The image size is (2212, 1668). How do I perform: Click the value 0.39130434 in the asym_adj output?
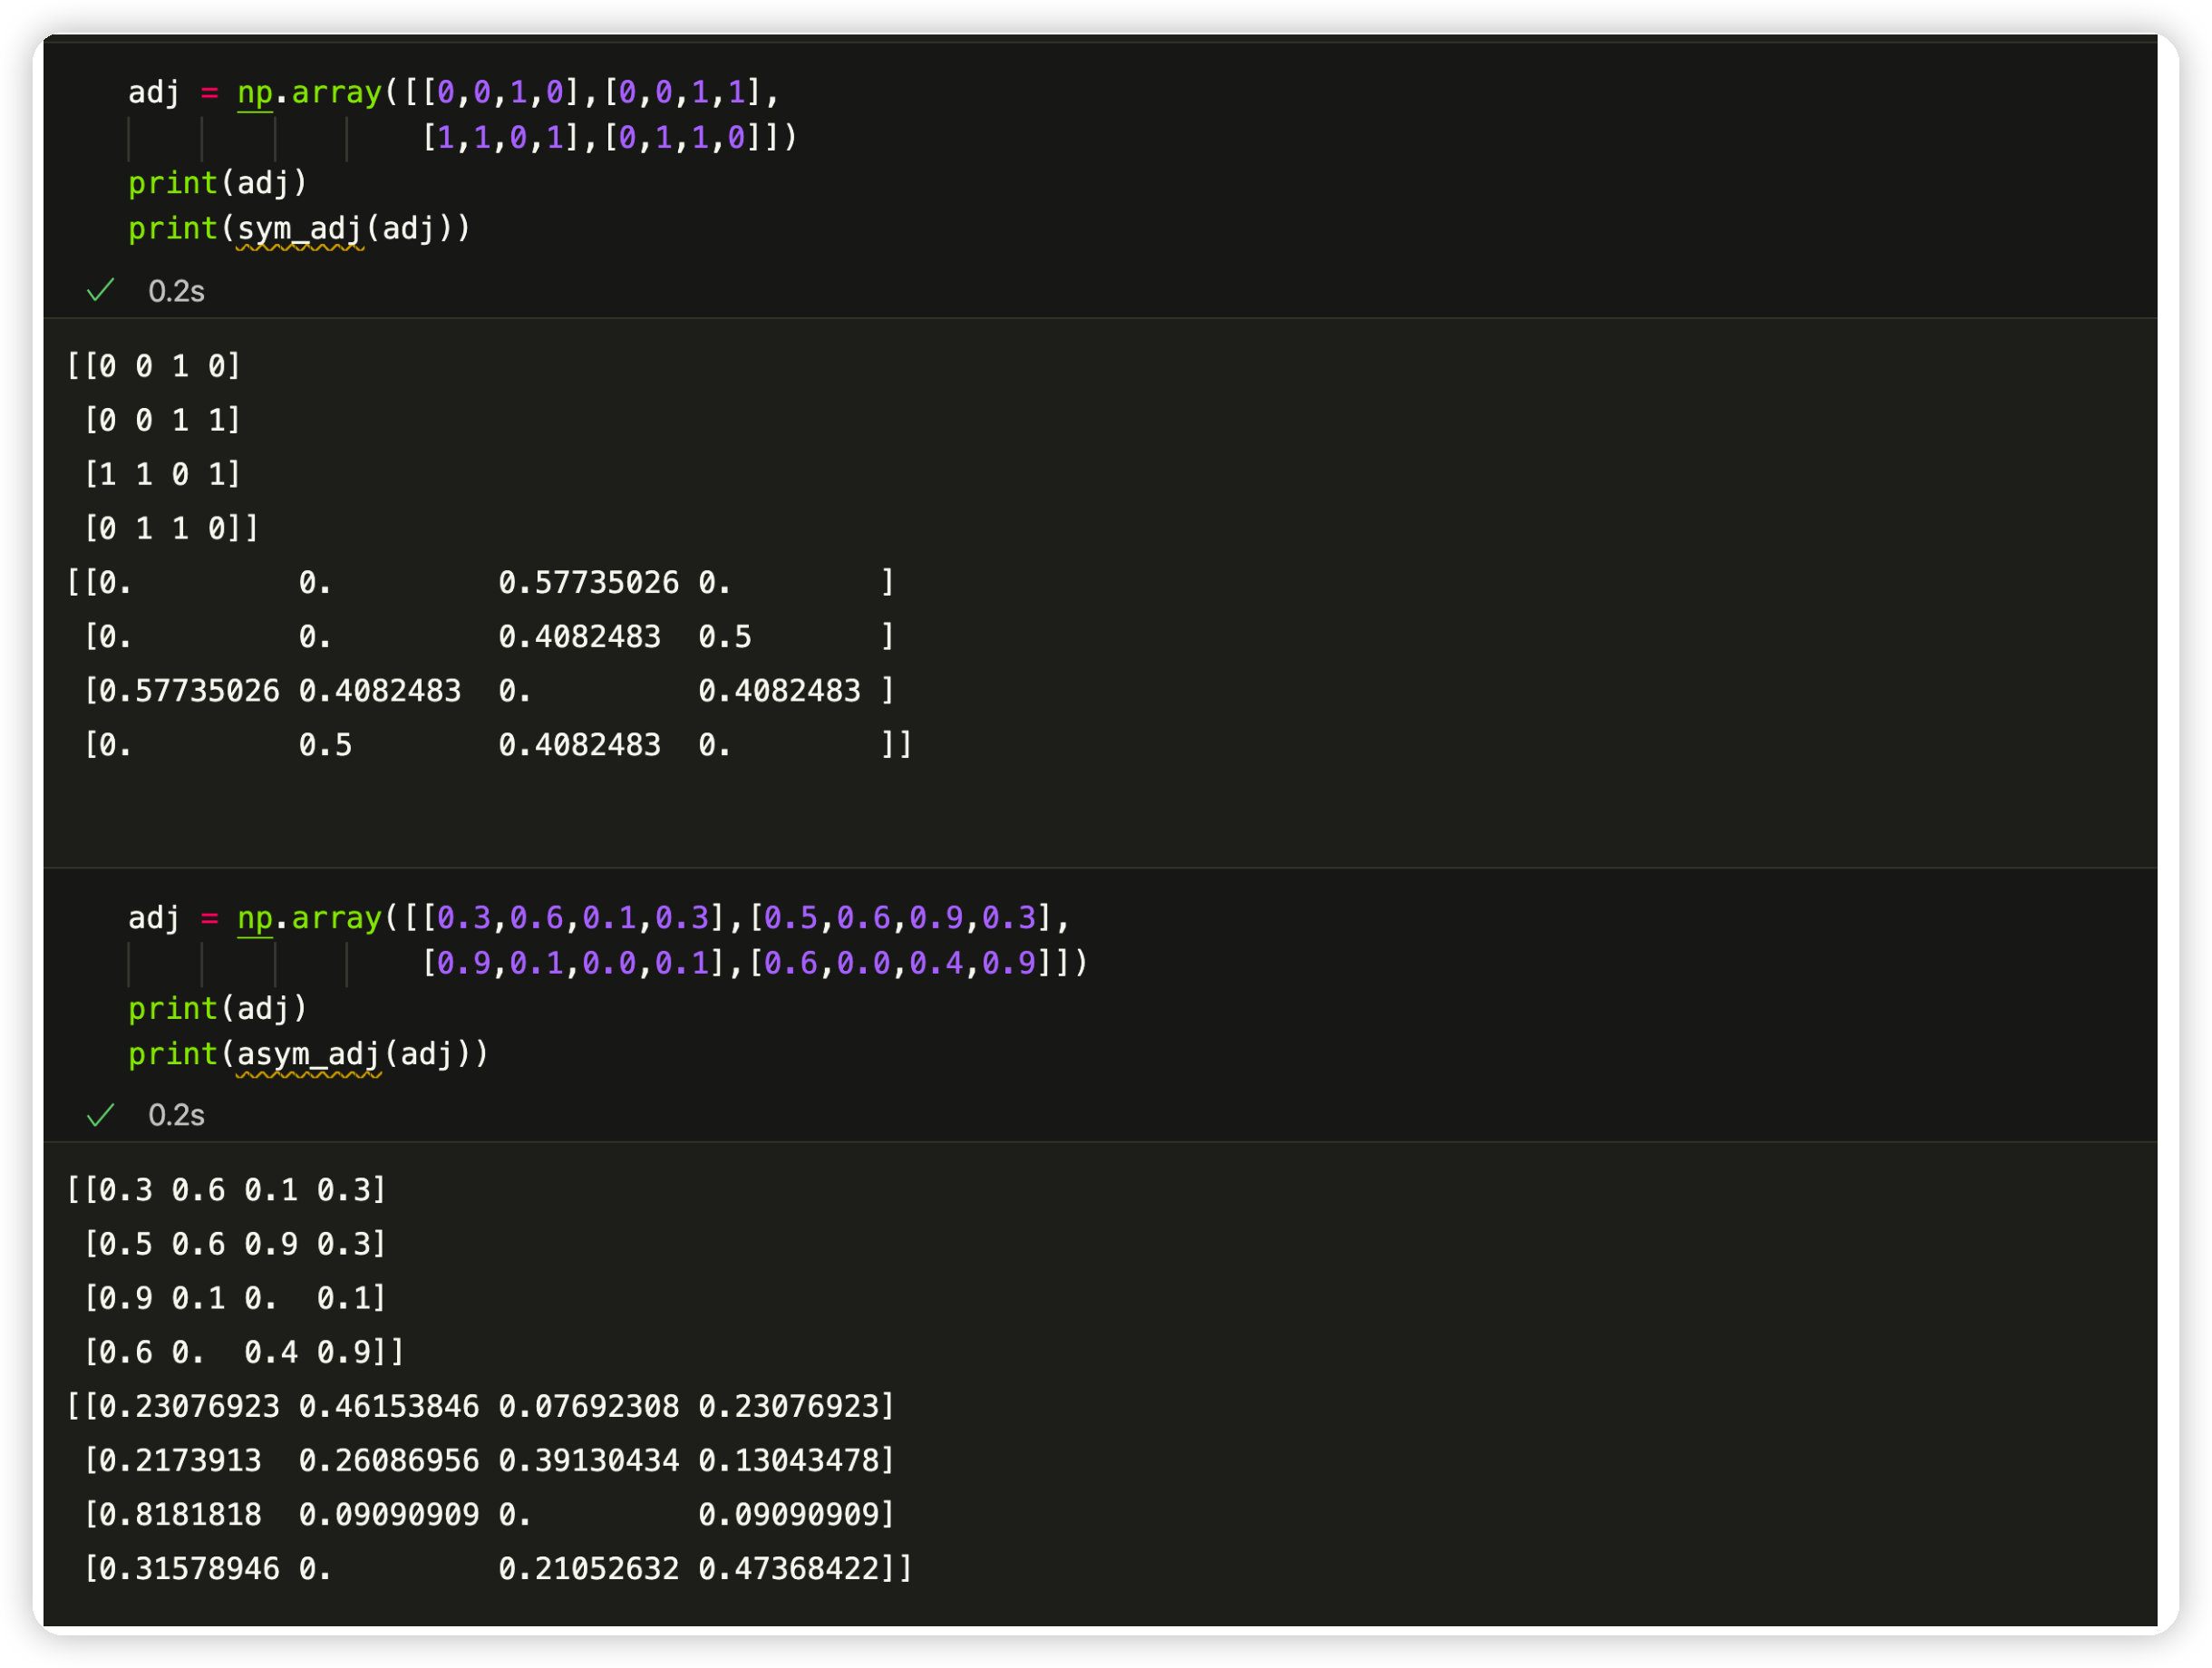click(589, 1461)
